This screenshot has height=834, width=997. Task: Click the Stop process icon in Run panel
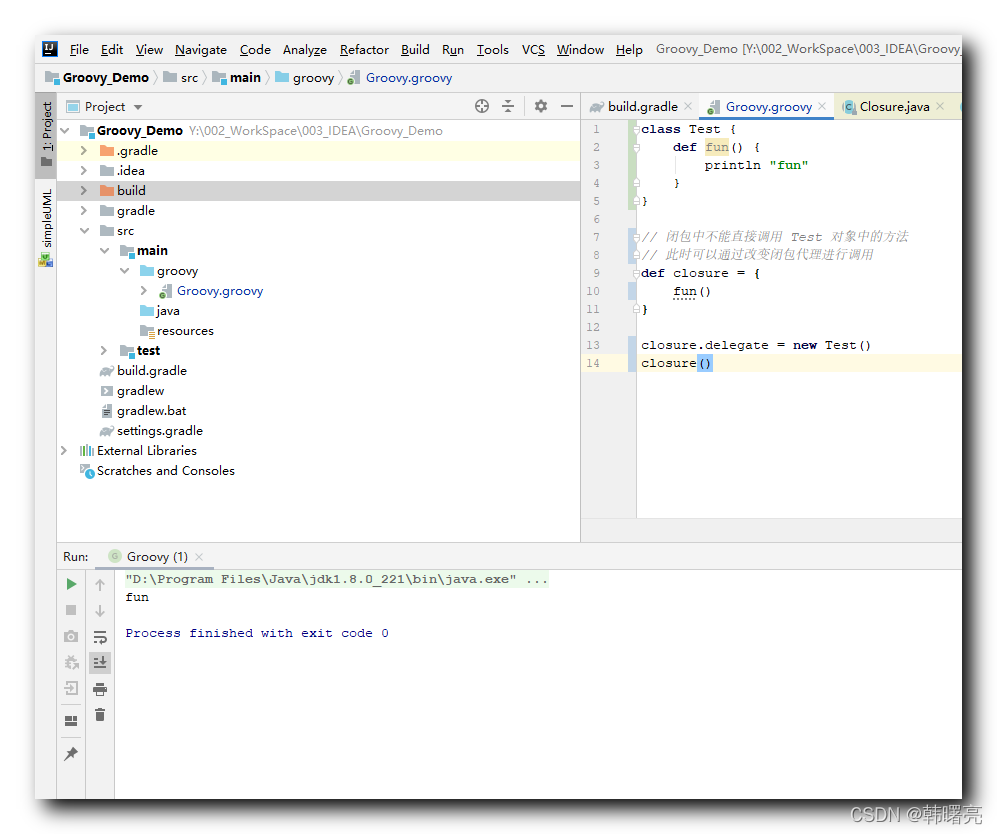71,610
